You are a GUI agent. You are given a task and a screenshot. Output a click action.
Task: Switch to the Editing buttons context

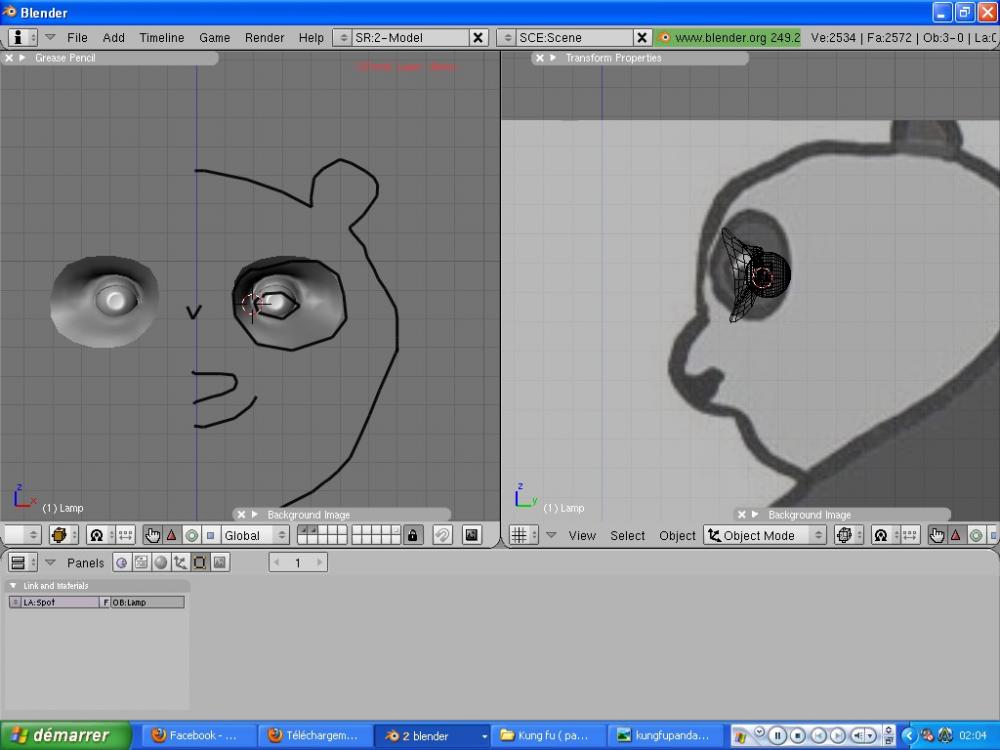(x=200, y=562)
